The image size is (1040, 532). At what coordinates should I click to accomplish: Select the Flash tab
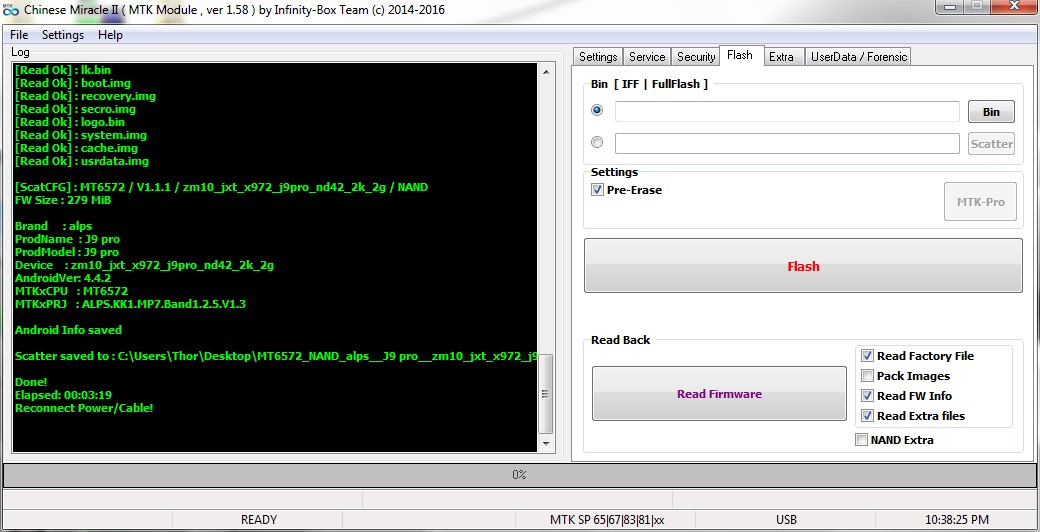pyautogui.click(x=740, y=55)
